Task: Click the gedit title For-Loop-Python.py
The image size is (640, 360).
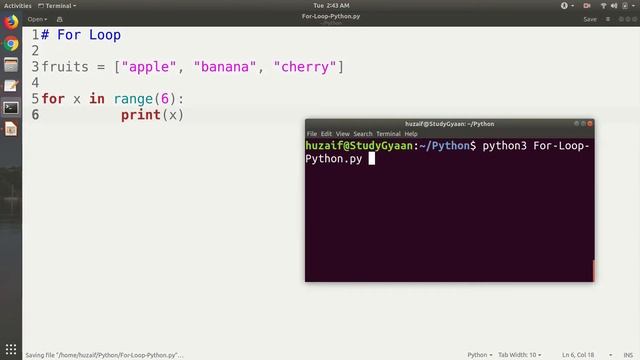Action: [x=331, y=16]
